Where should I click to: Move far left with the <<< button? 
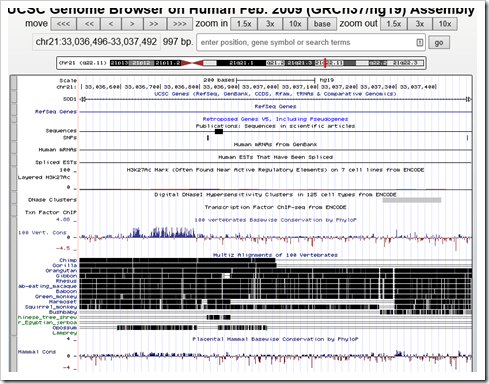[63, 24]
